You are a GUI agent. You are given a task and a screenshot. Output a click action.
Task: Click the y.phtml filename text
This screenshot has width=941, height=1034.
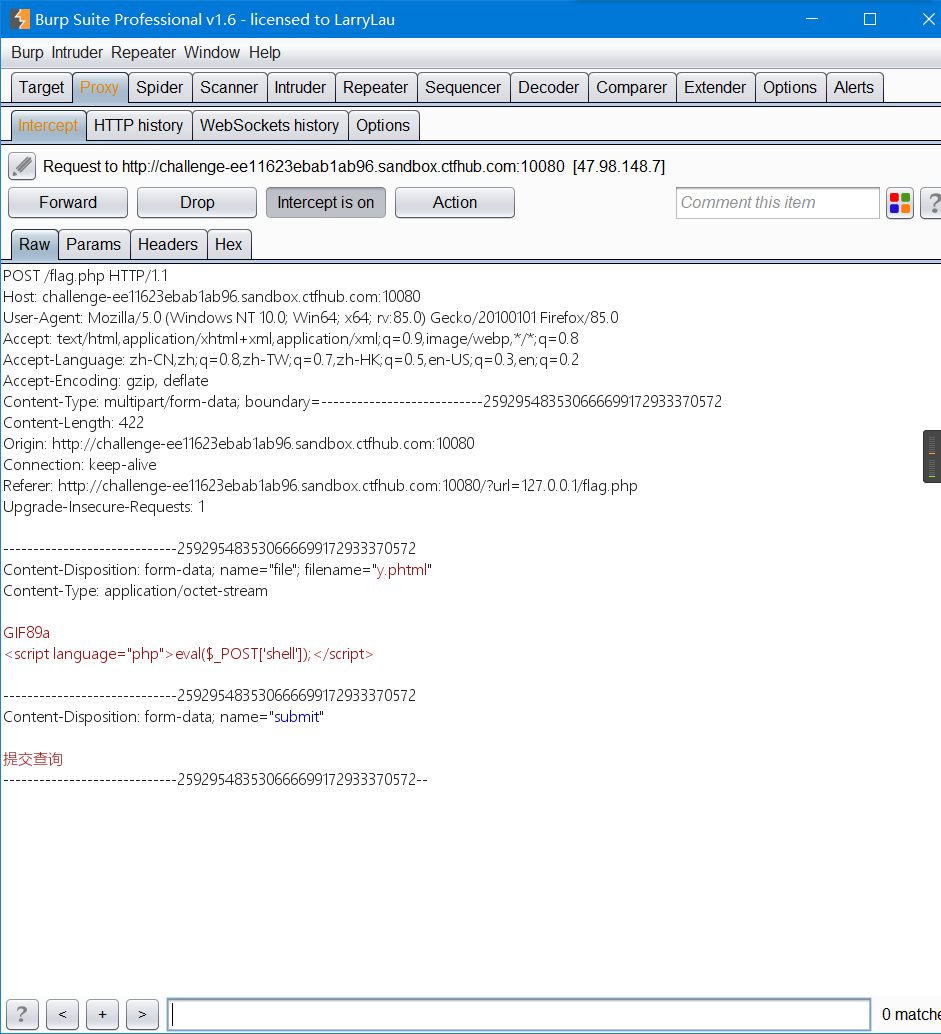pyautogui.click(x=402, y=570)
